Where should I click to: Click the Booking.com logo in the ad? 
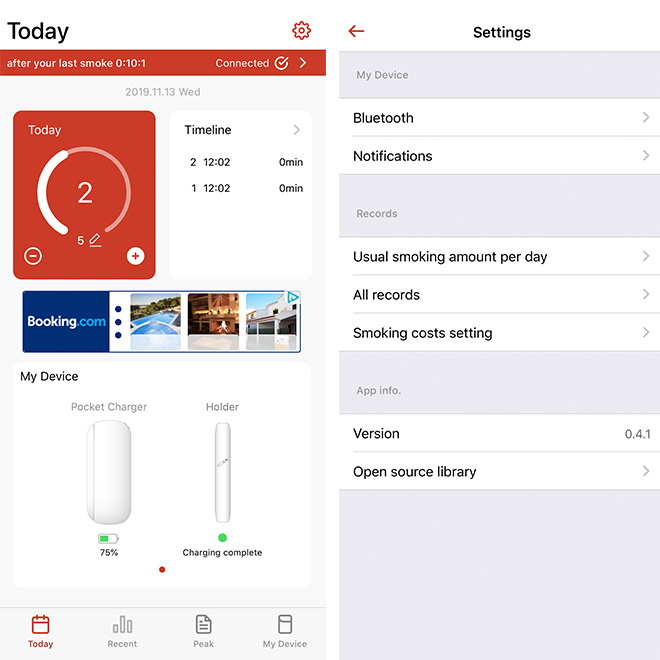click(x=66, y=322)
